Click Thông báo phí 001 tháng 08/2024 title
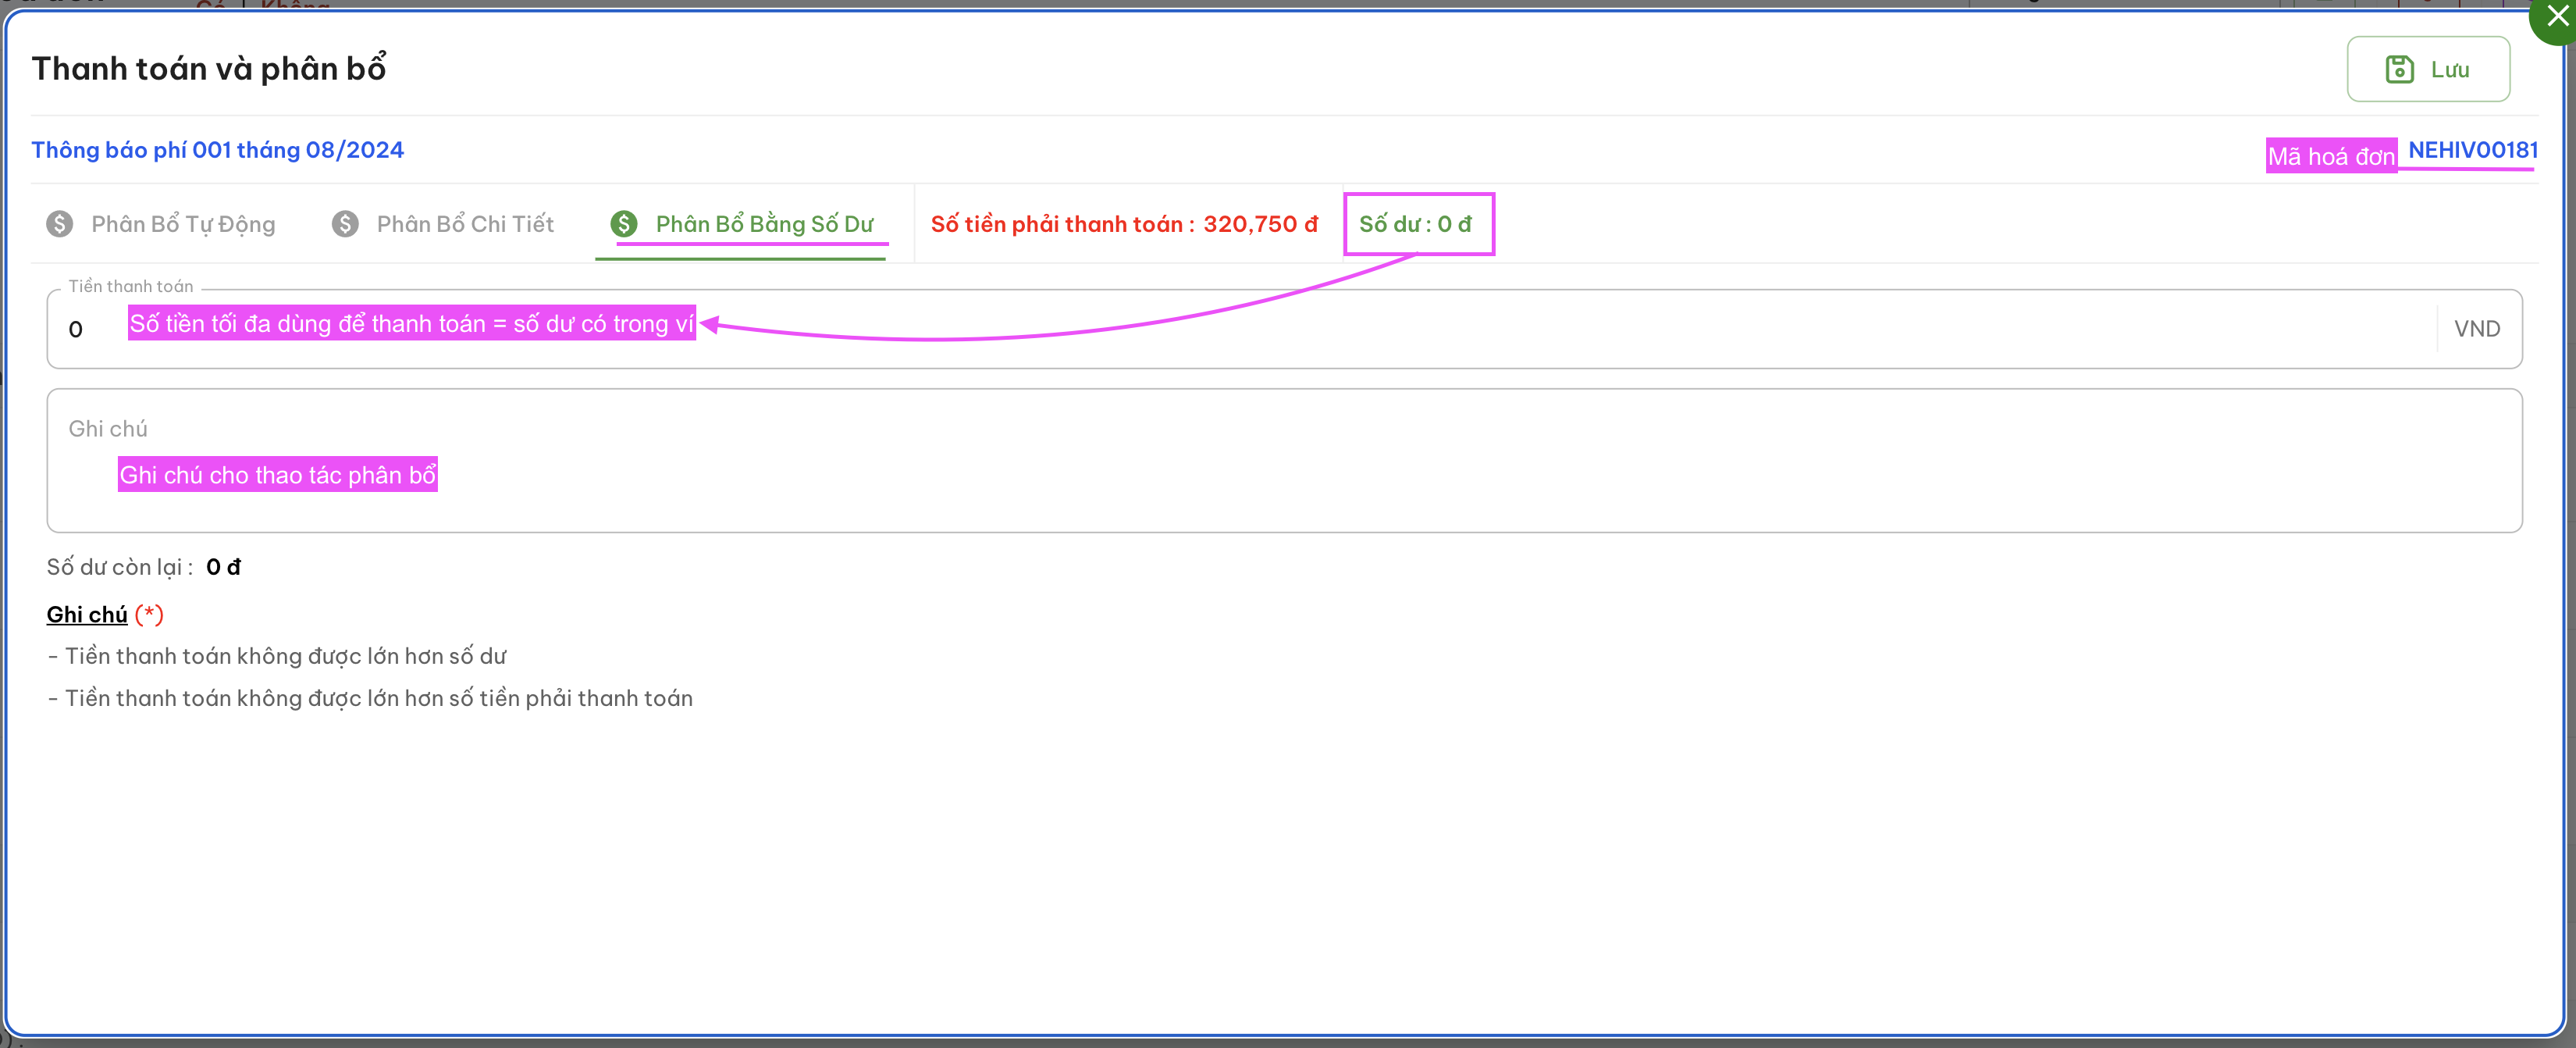This screenshot has height=1048, width=2576. [x=217, y=150]
